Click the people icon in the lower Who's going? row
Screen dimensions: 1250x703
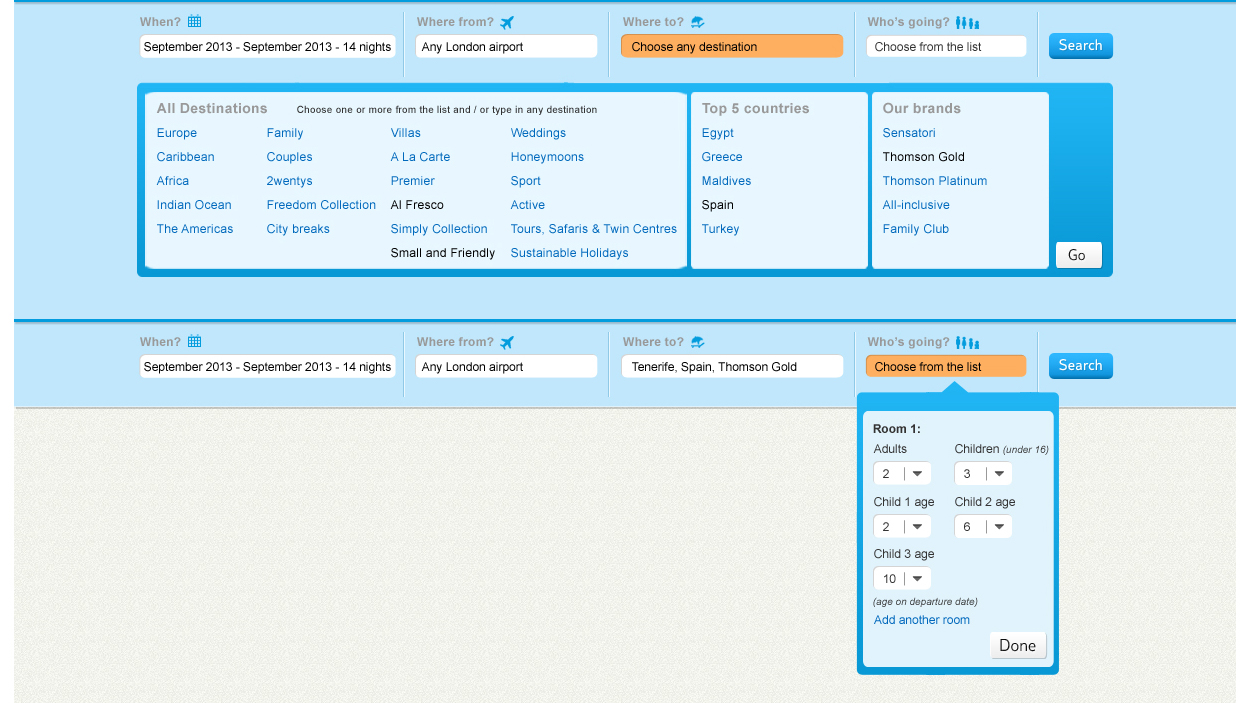click(x=967, y=342)
